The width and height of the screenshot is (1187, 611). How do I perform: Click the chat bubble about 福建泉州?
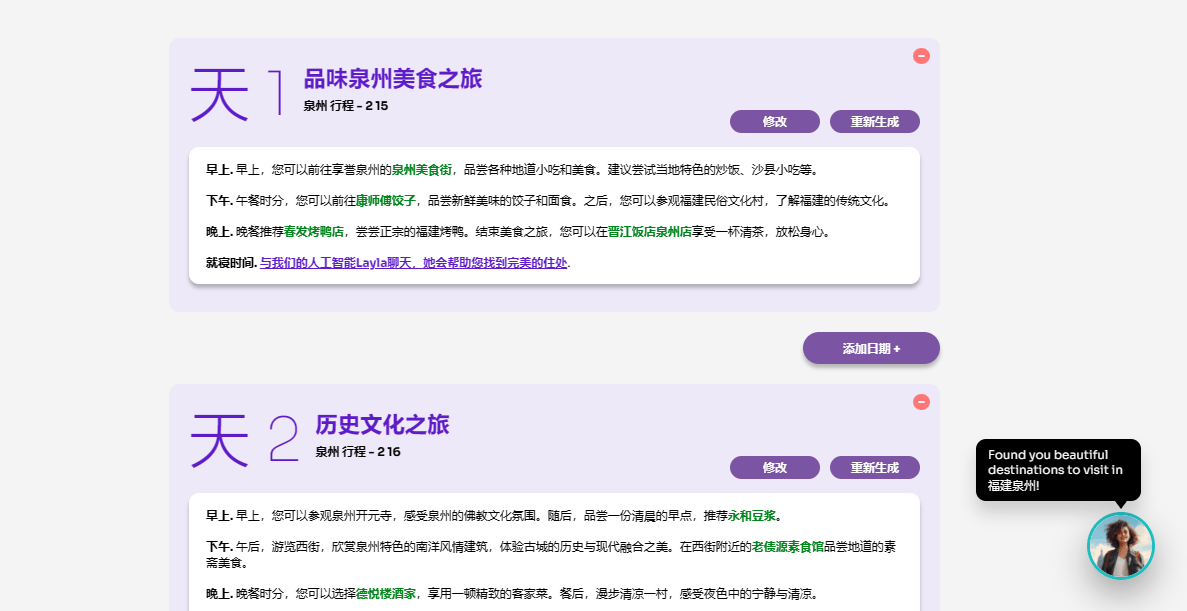(x=1057, y=469)
